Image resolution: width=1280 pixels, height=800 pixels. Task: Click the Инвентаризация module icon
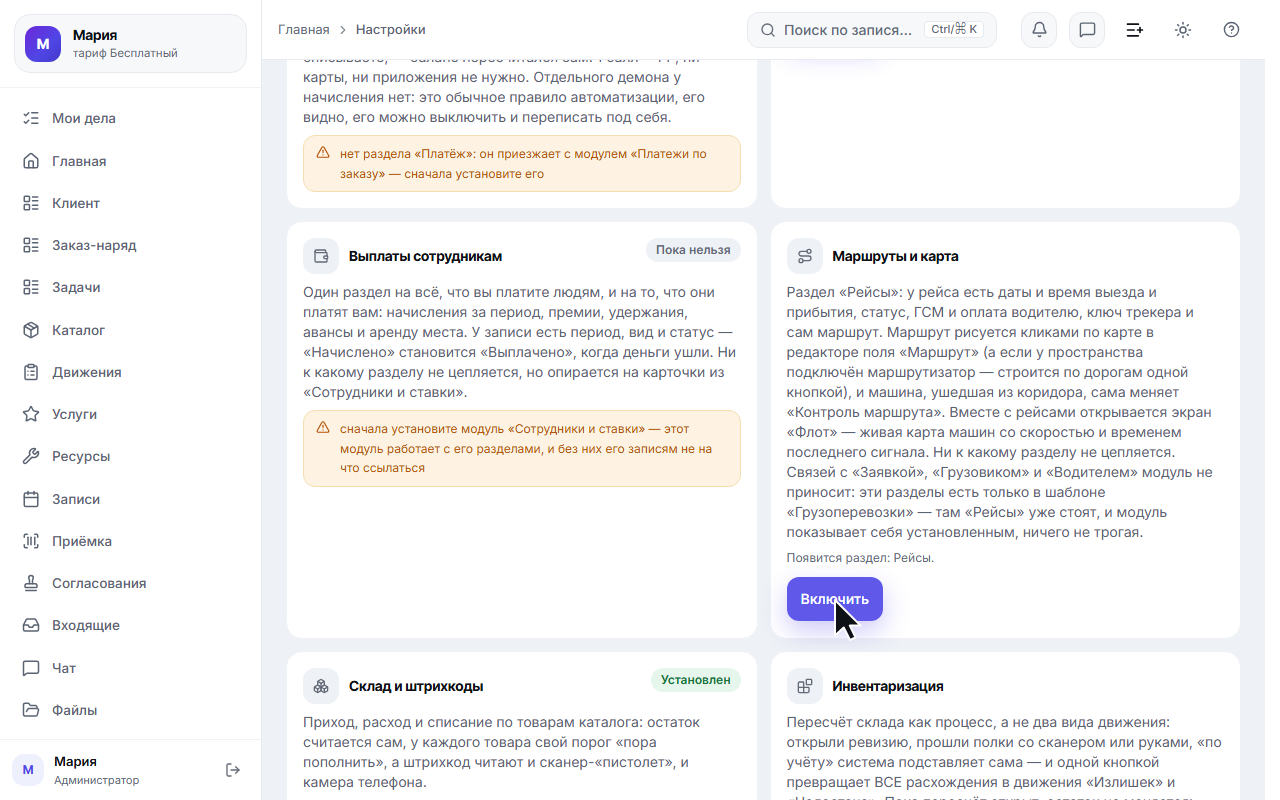pos(805,686)
